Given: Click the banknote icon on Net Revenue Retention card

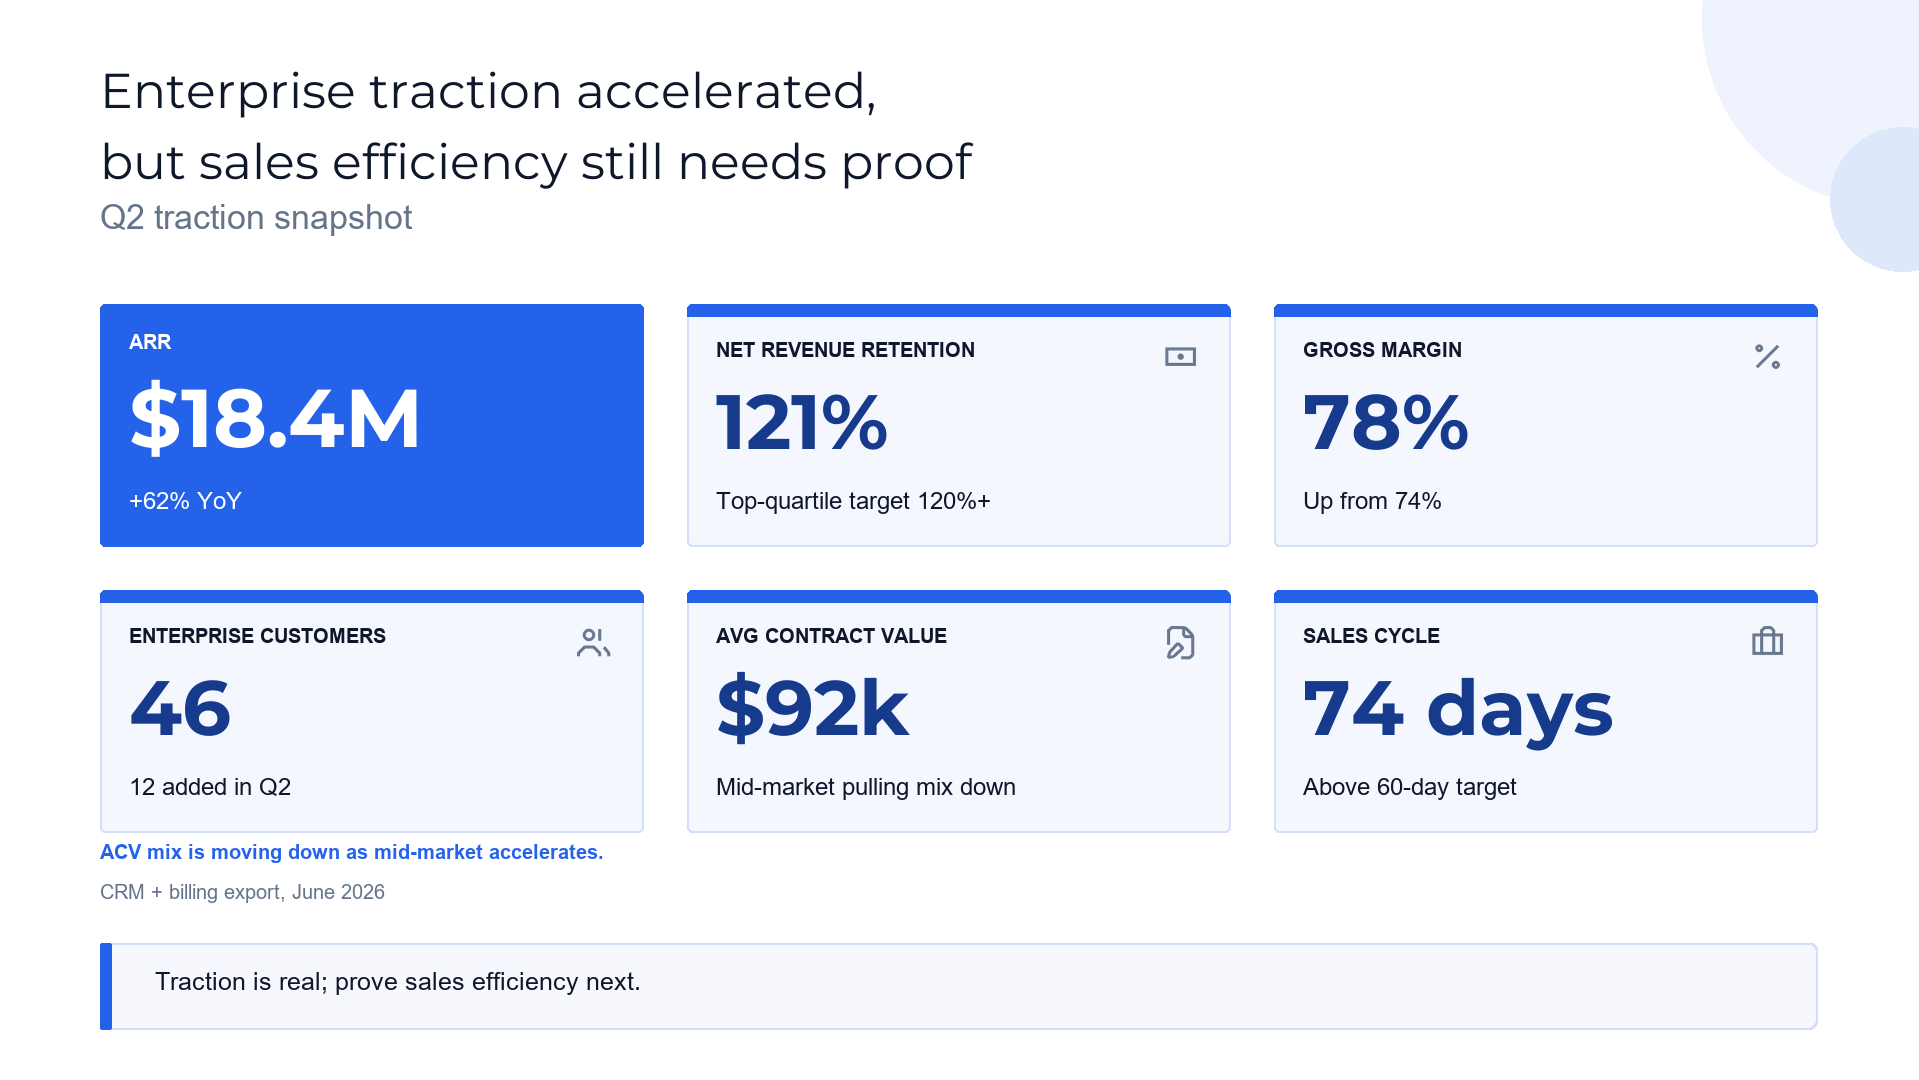Looking at the screenshot, I should (x=1180, y=357).
